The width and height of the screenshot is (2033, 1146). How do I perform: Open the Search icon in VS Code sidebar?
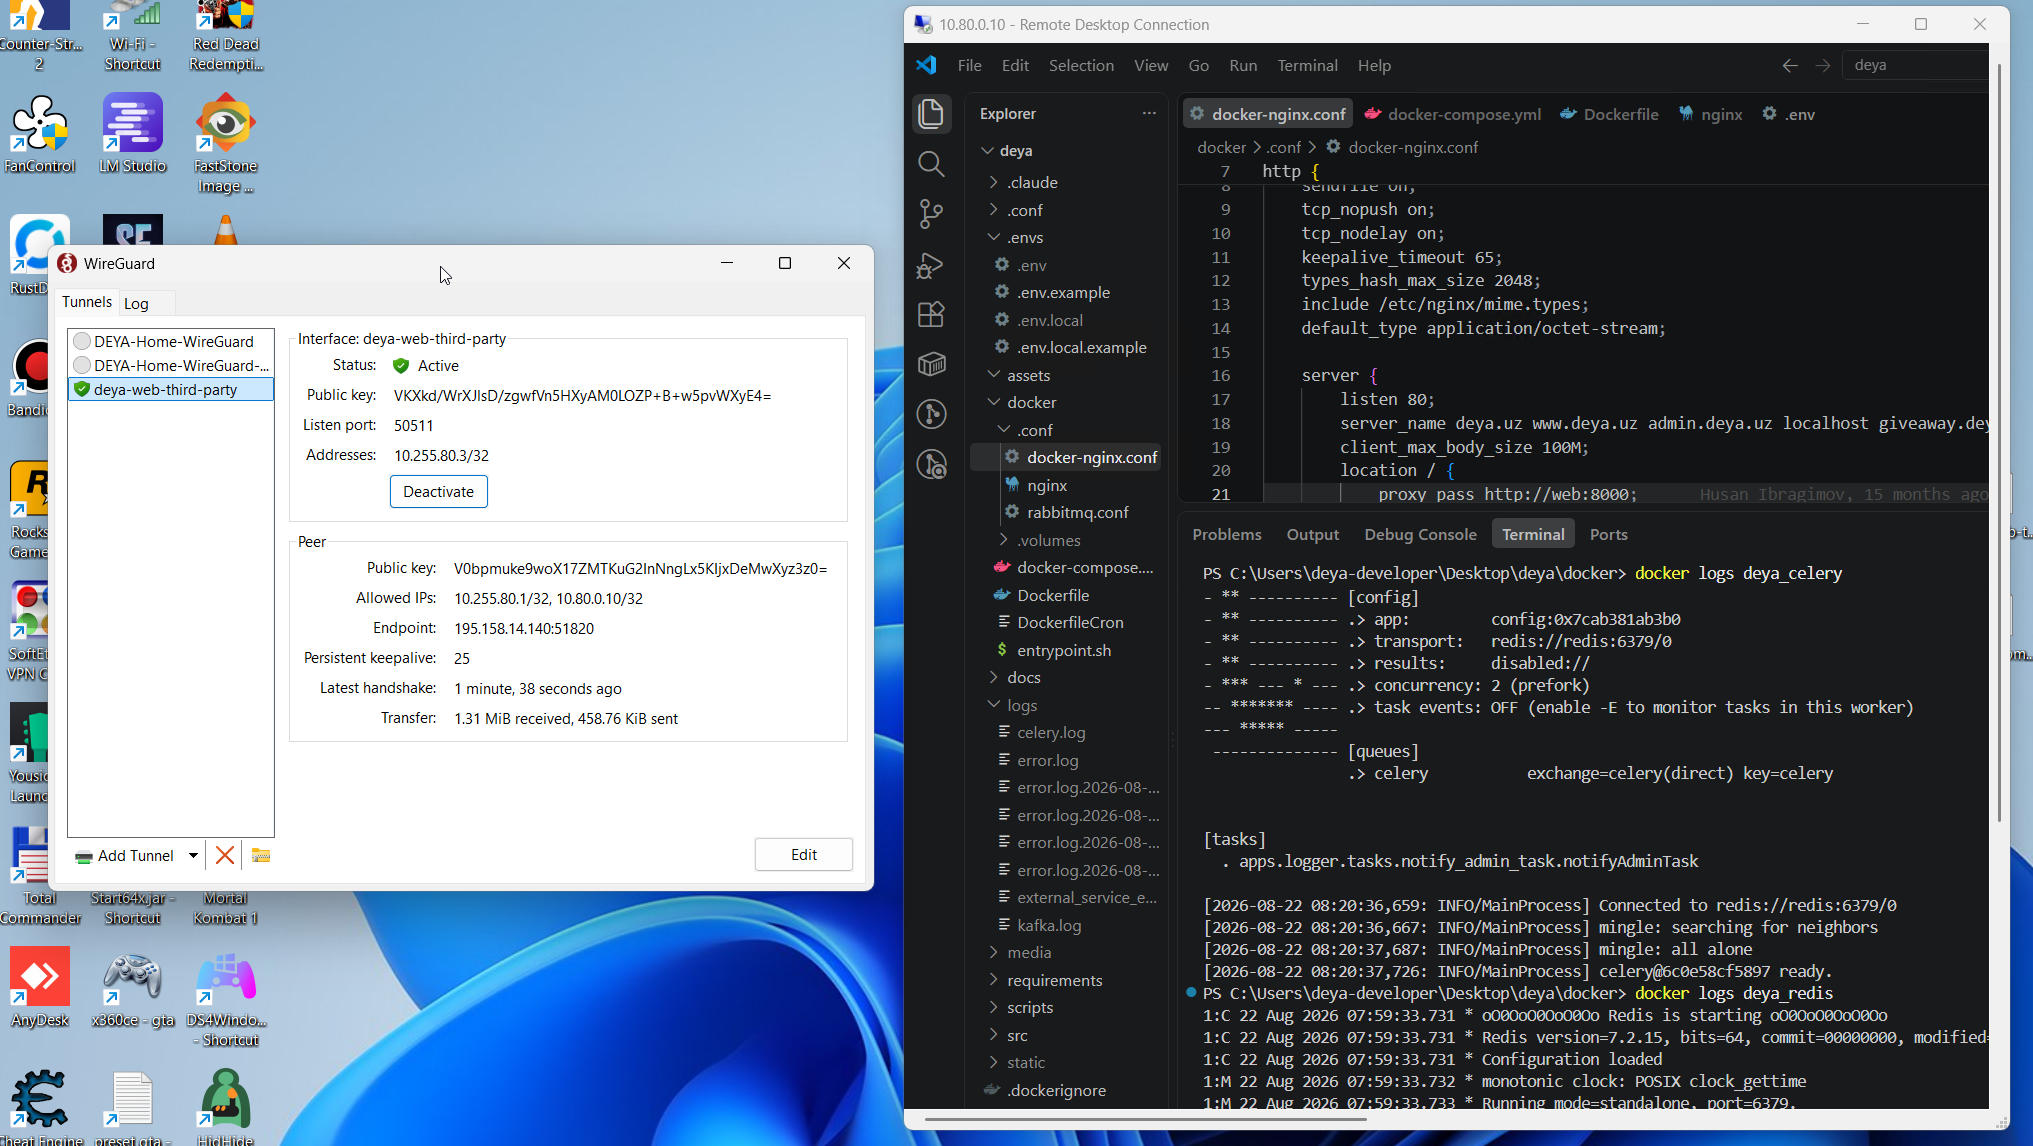pyautogui.click(x=931, y=164)
